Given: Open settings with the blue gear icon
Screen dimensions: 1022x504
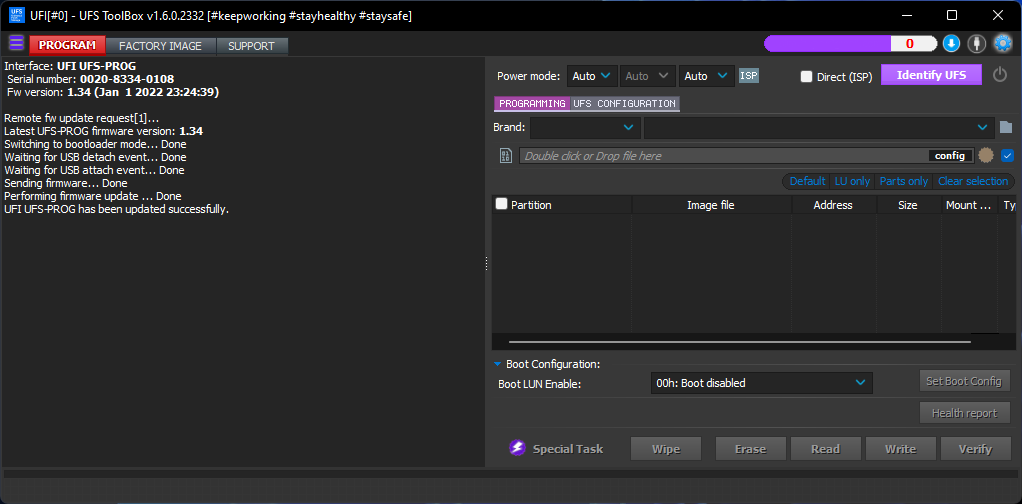Looking at the screenshot, I should pyautogui.click(x=1002, y=44).
